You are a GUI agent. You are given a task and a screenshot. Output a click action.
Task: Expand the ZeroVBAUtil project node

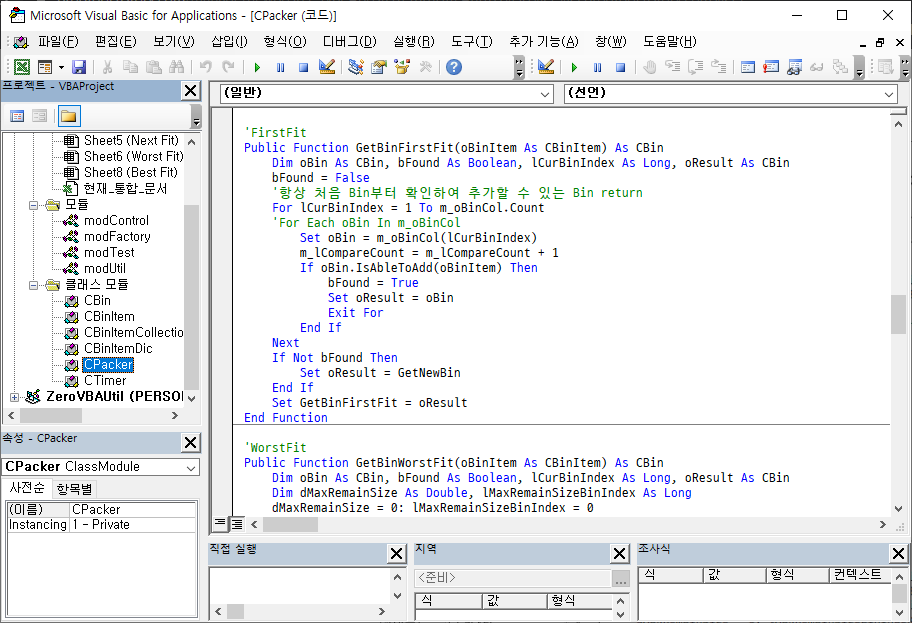15,397
